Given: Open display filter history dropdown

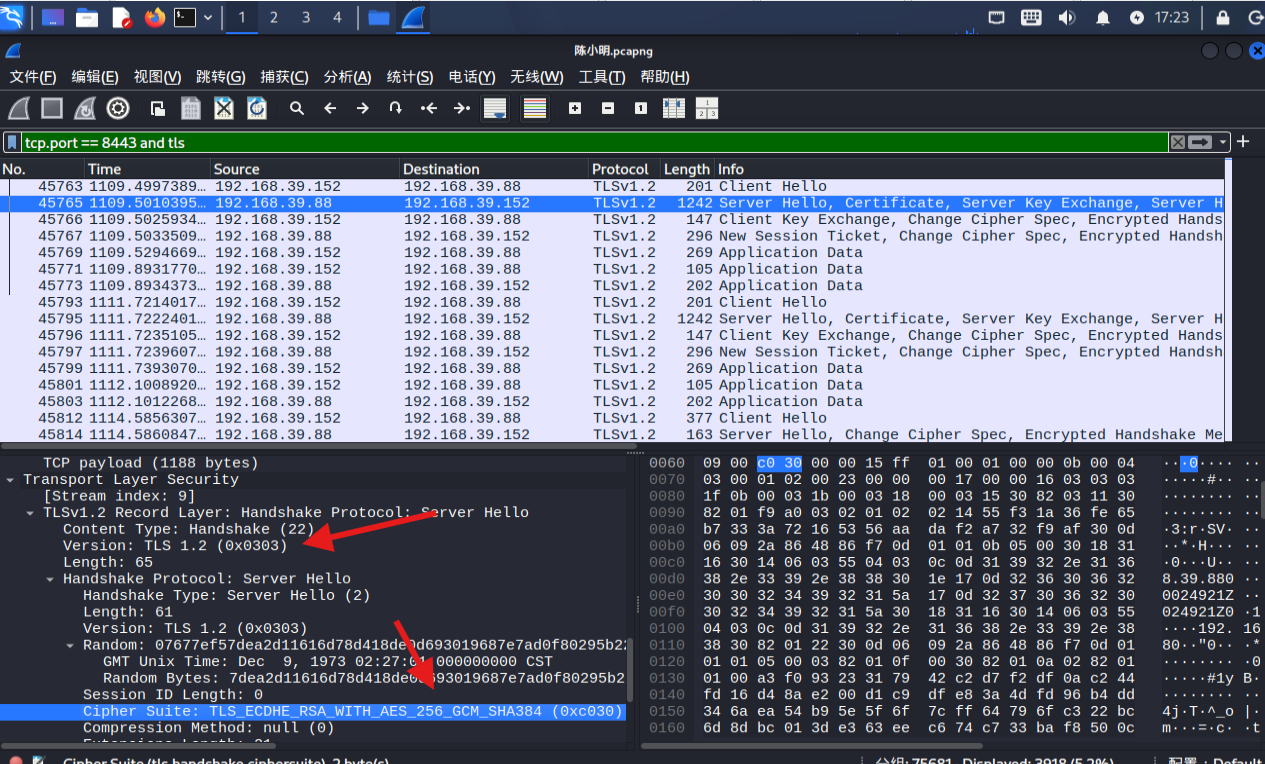Looking at the screenshot, I should (x=1223, y=142).
